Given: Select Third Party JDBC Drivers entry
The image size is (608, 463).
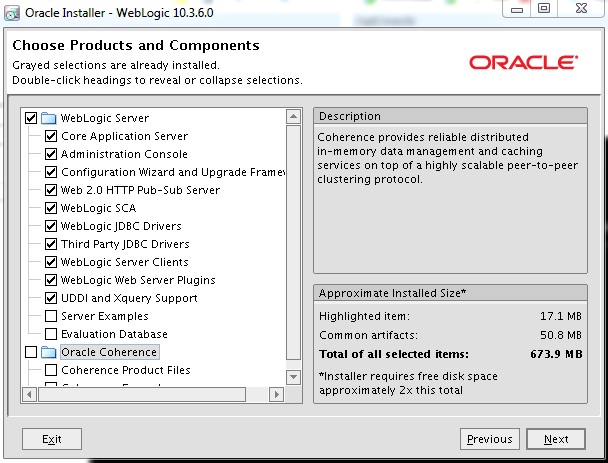Looking at the screenshot, I should [124, 244].
